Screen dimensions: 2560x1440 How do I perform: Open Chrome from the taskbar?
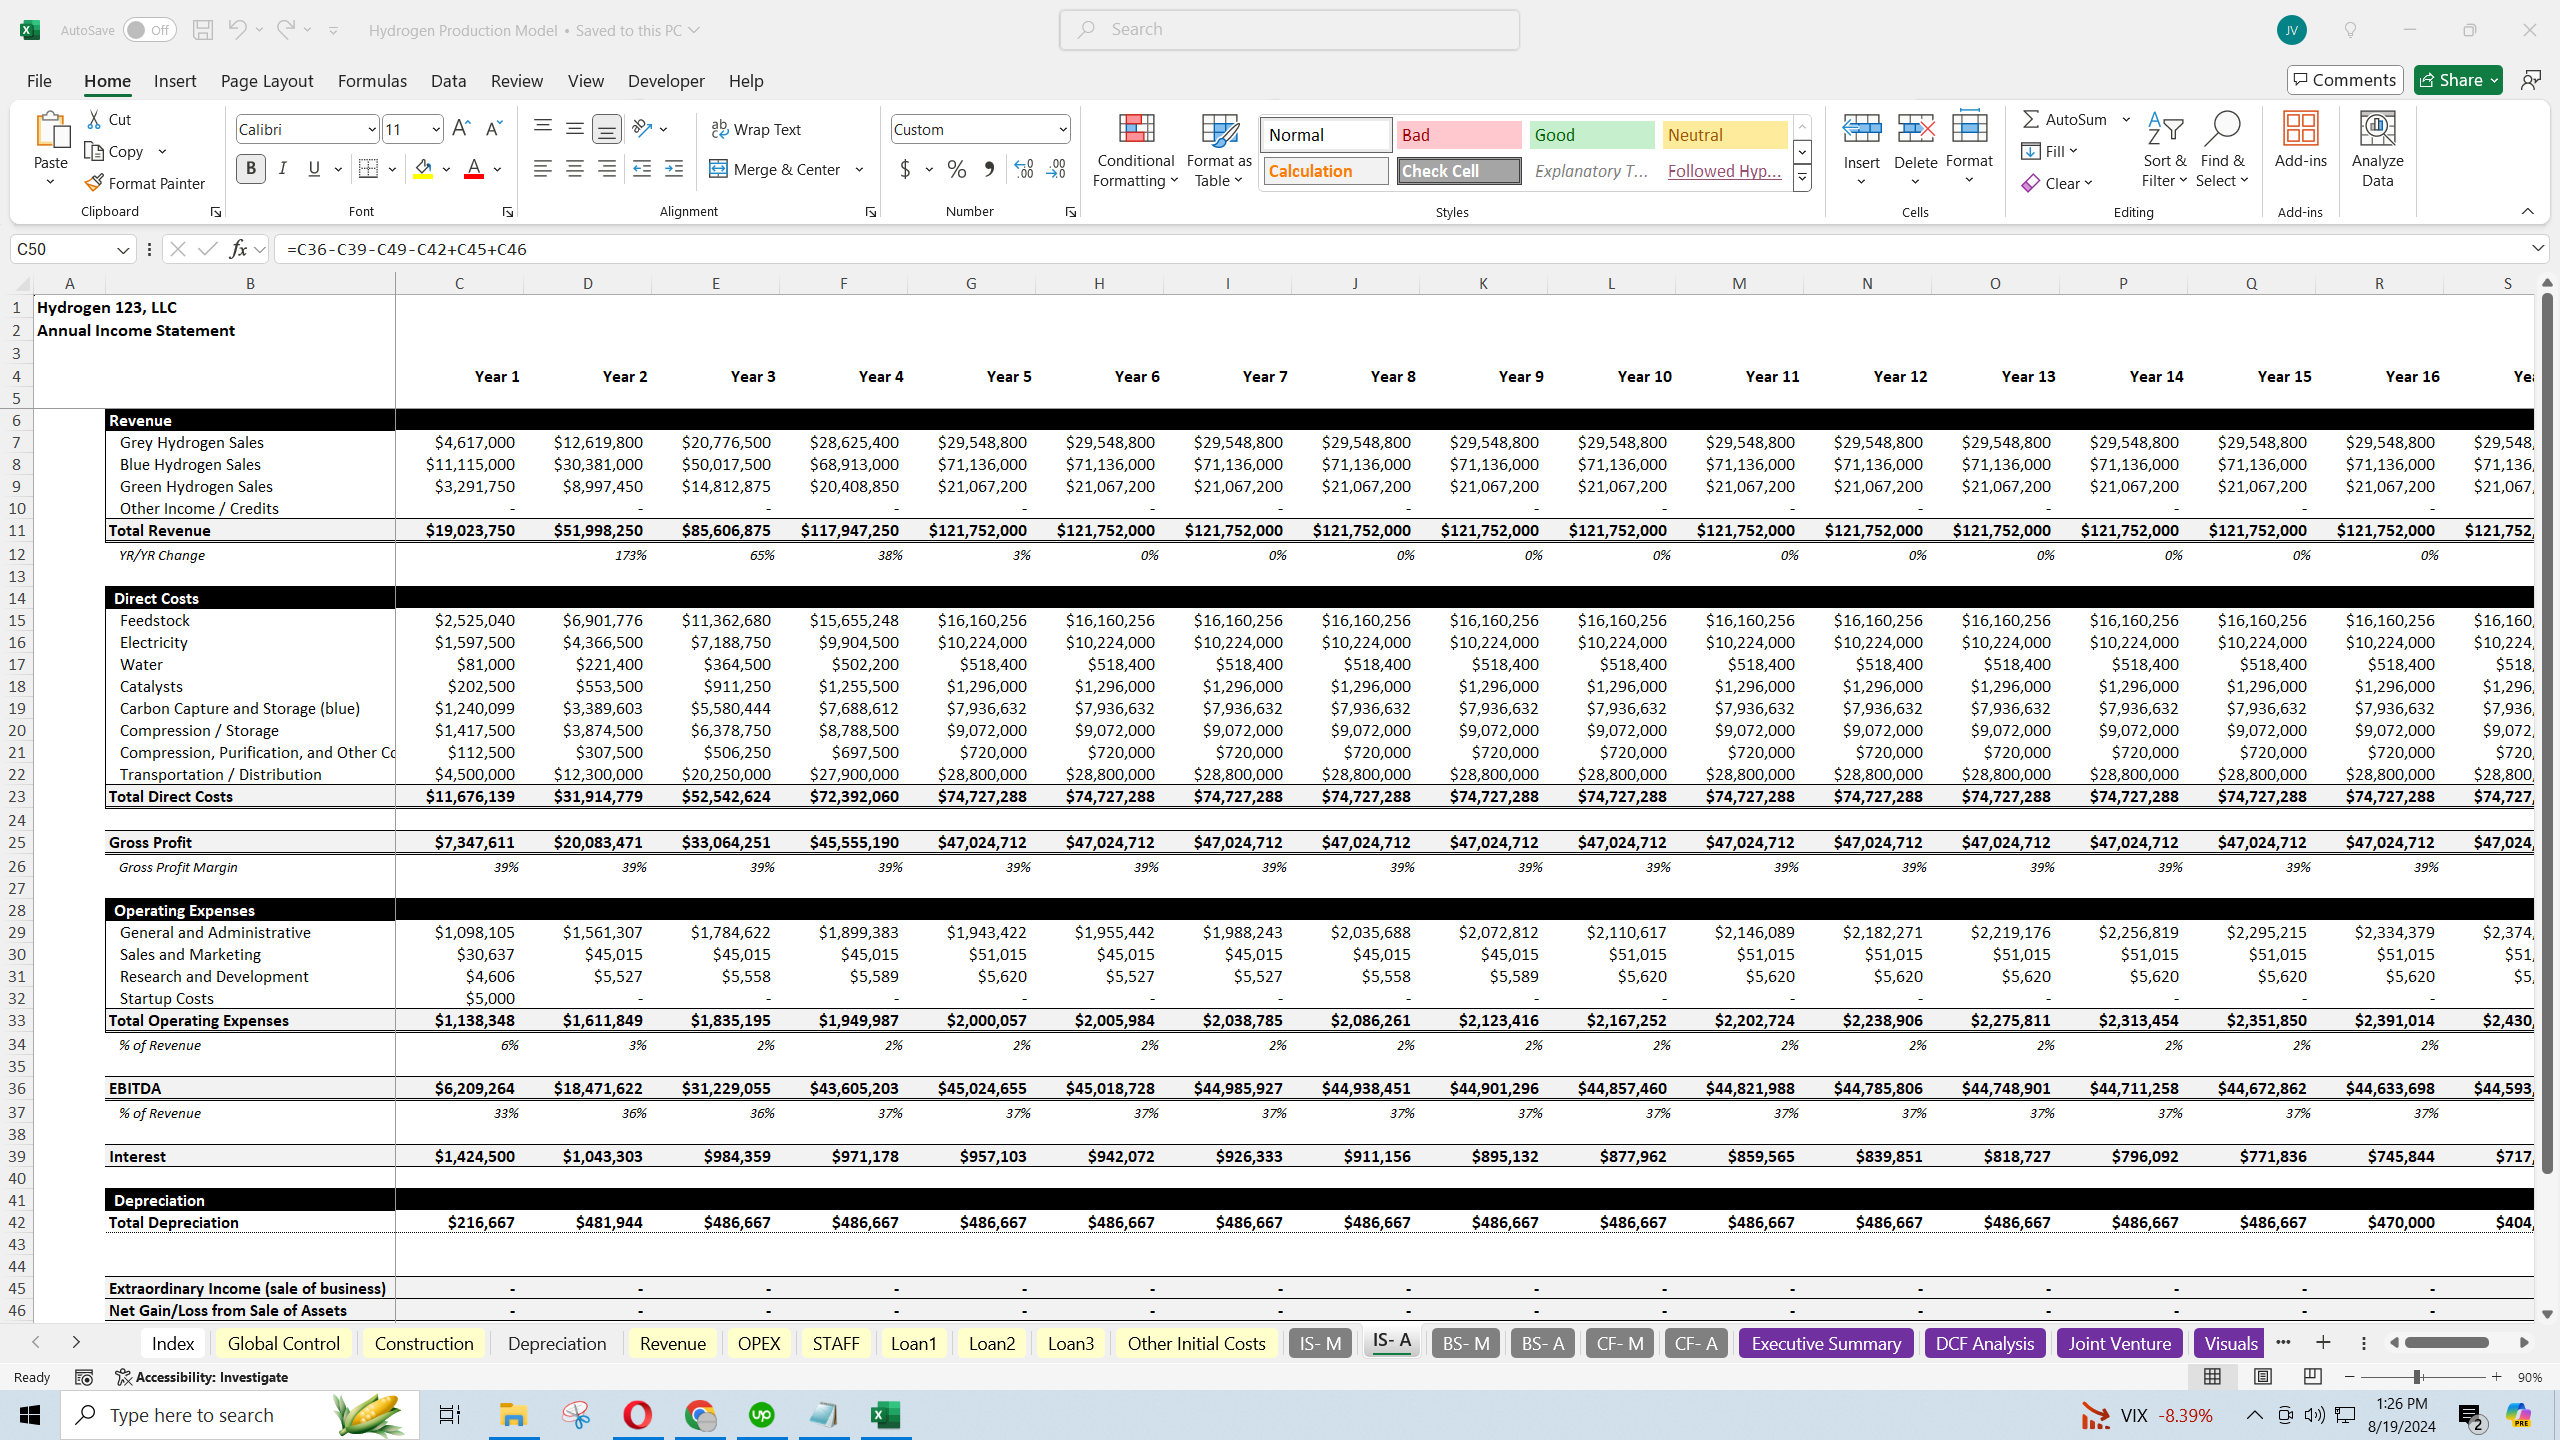click(700, 1415)
